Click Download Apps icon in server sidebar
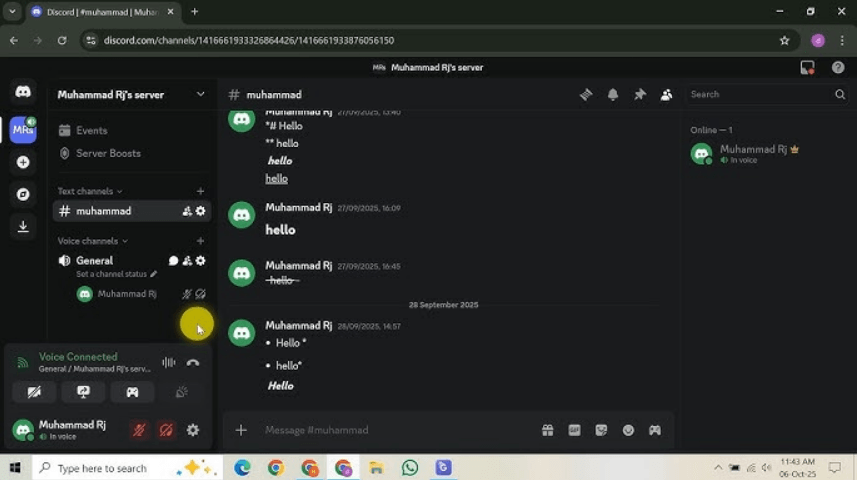The image size is (857, 480). (x=23, y=226)
